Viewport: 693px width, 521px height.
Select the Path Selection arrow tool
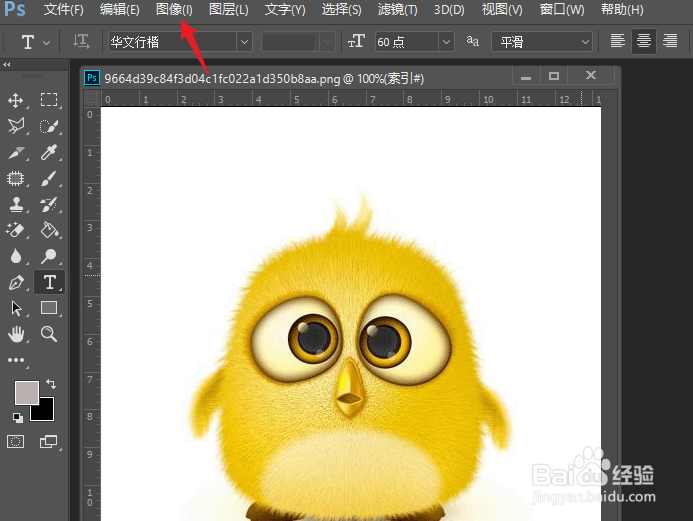pos(16,308)
